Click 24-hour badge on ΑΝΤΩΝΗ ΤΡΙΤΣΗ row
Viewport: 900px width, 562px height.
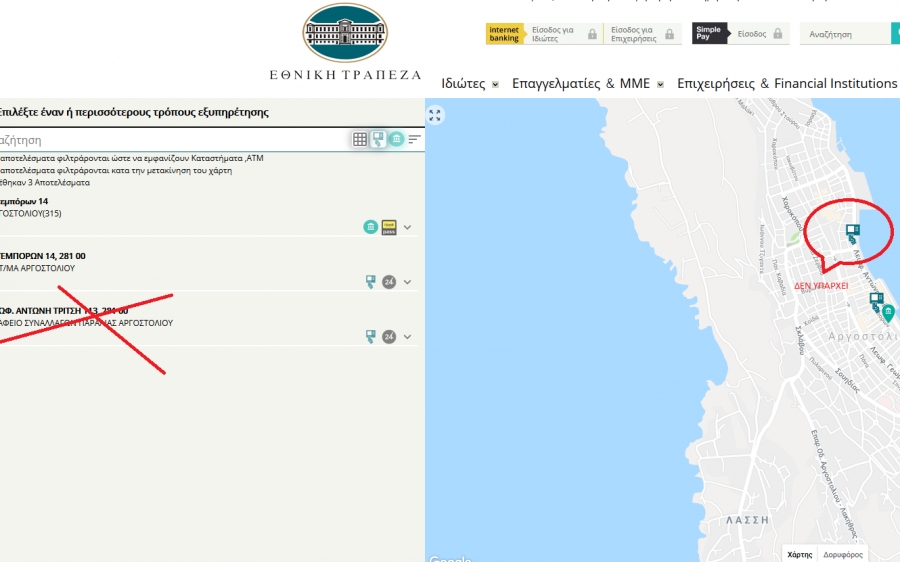(389, 336)
